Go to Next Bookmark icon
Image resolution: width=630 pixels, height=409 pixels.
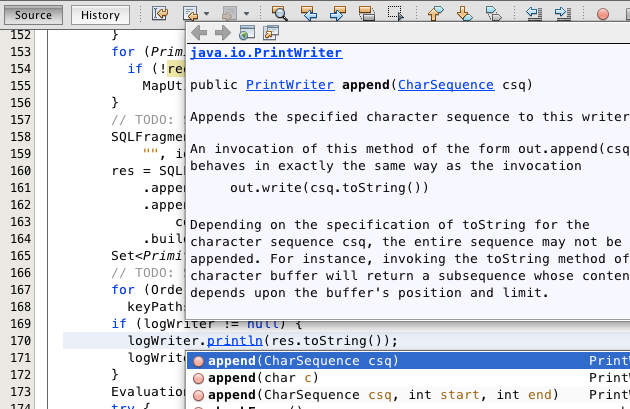pos(464,14)
